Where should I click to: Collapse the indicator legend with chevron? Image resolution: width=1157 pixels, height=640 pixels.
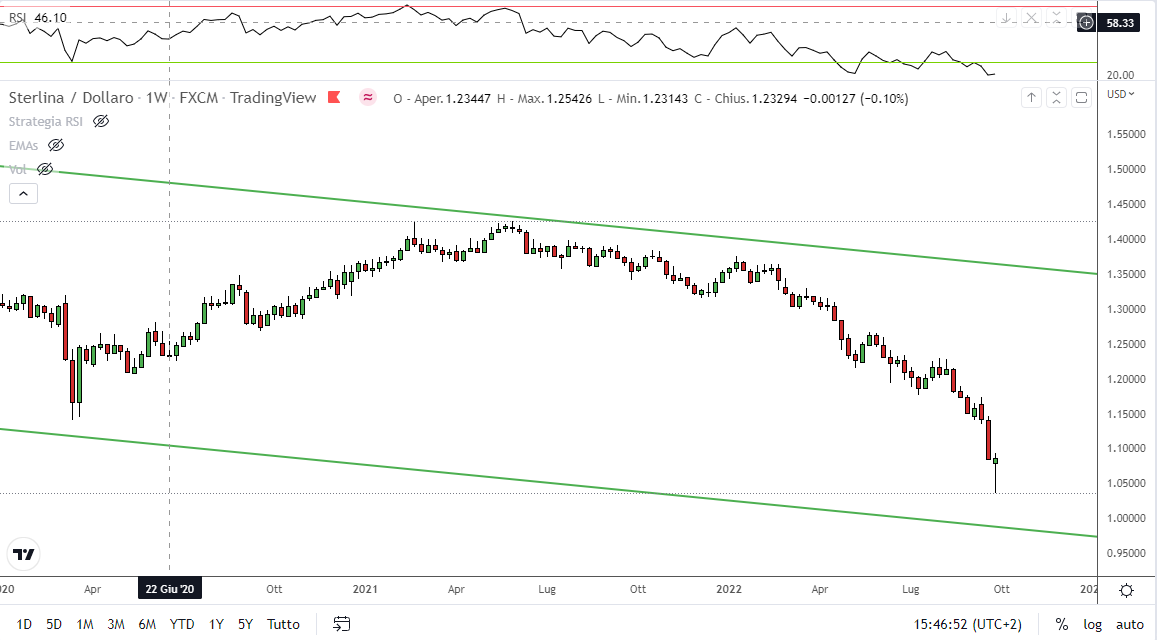[24, 193]
